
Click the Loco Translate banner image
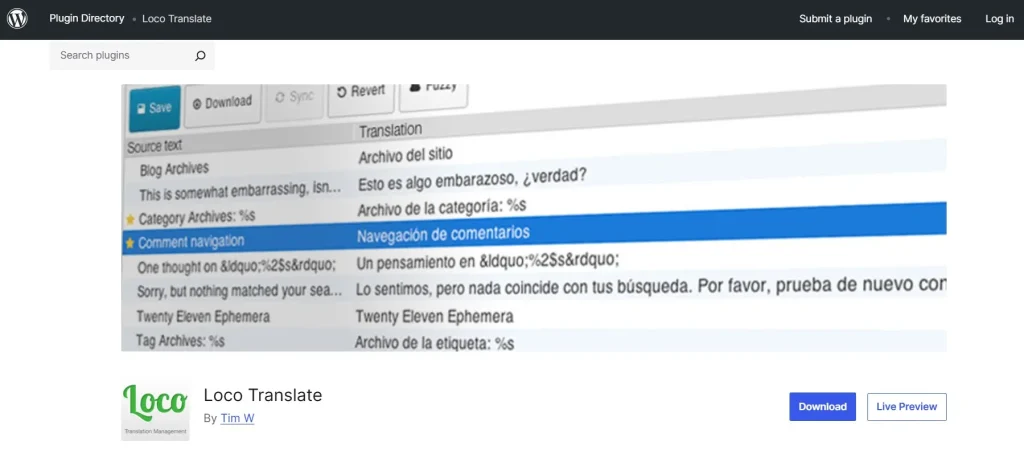coord(534,218)
